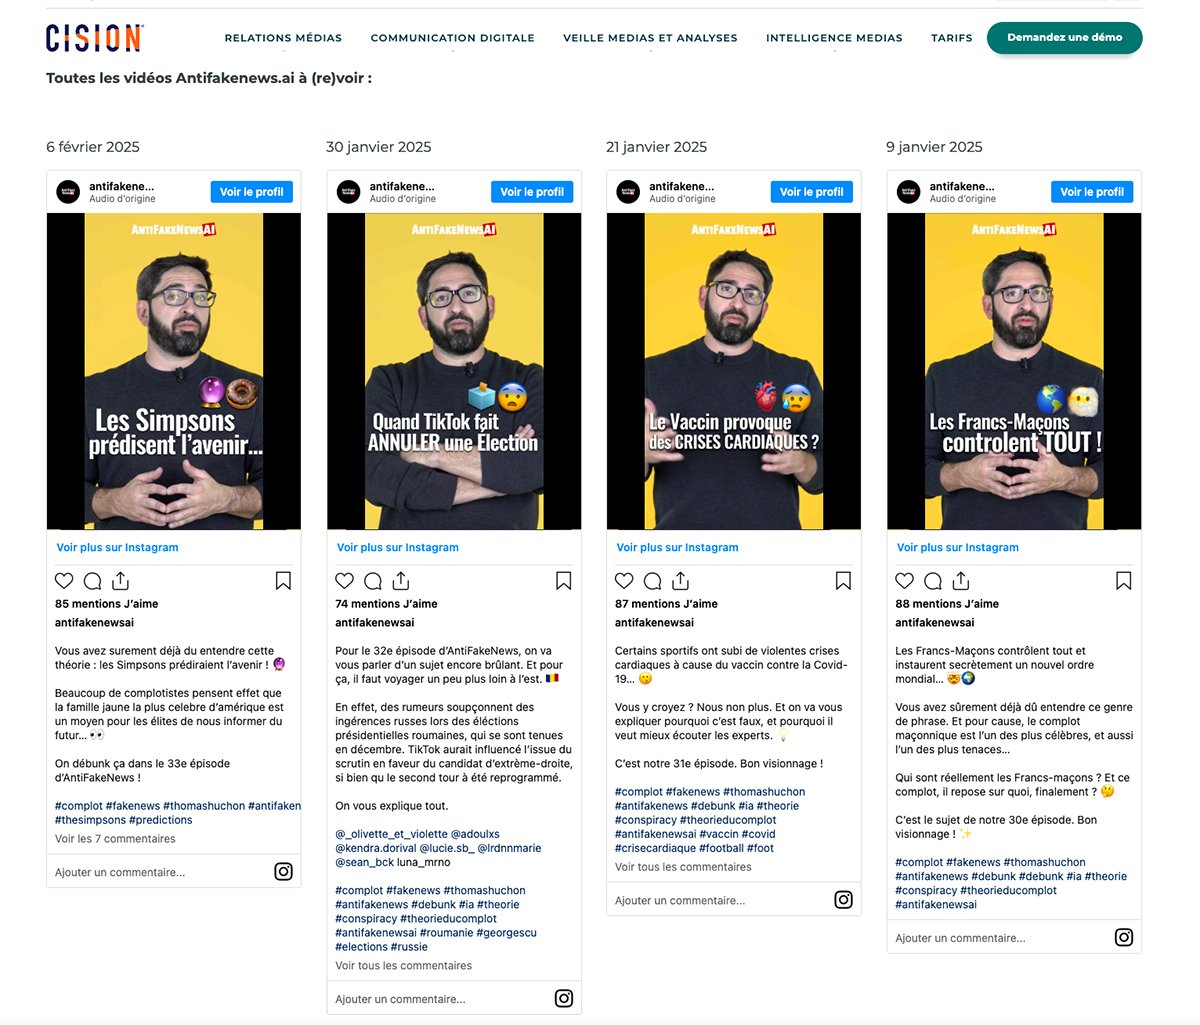Click Voir le profil on 21 janvier card
Screen dimensions: 1200x1025
(812, 192)
